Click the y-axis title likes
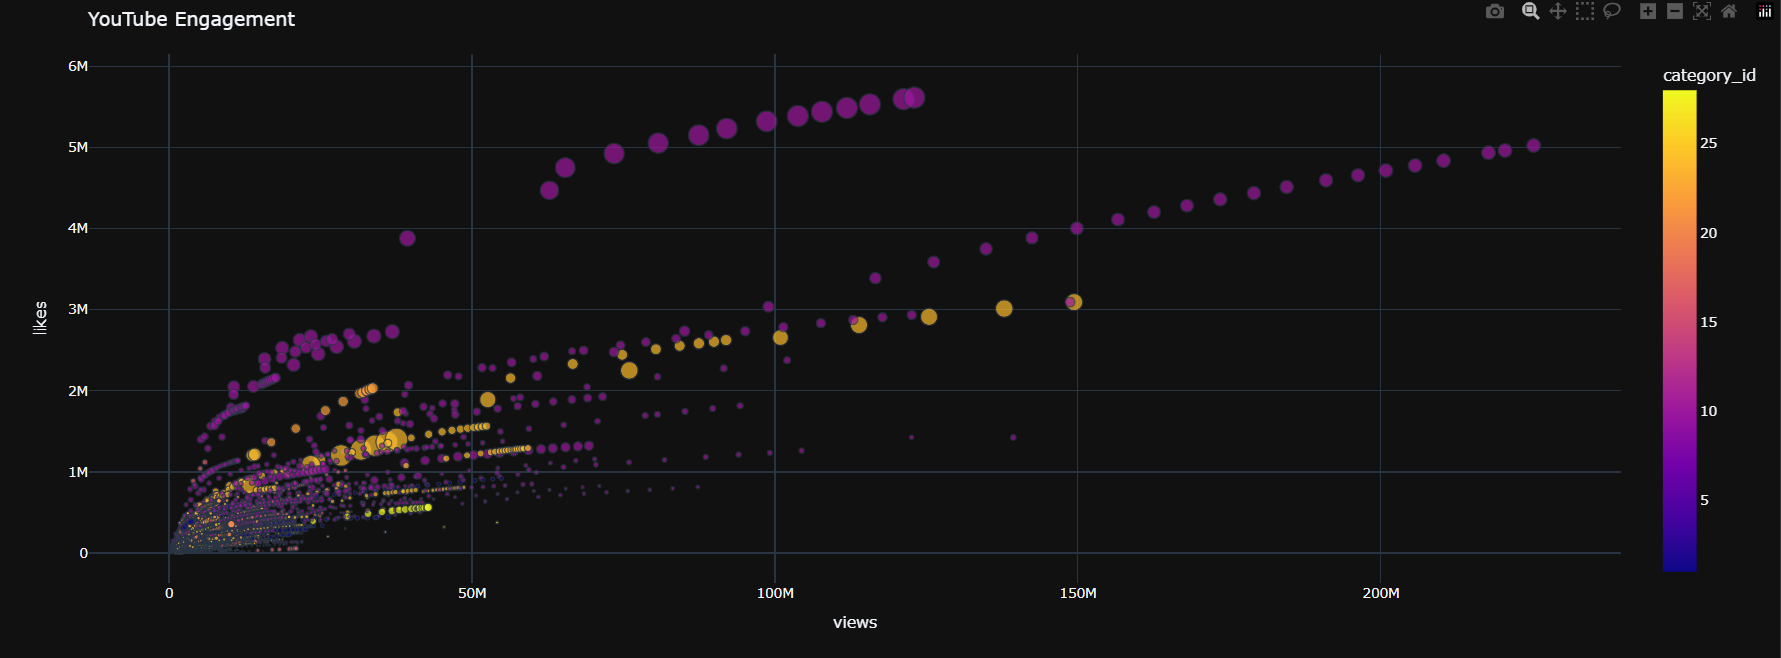The height and width of the screenshot is (658, 1781). click(40, 318)
